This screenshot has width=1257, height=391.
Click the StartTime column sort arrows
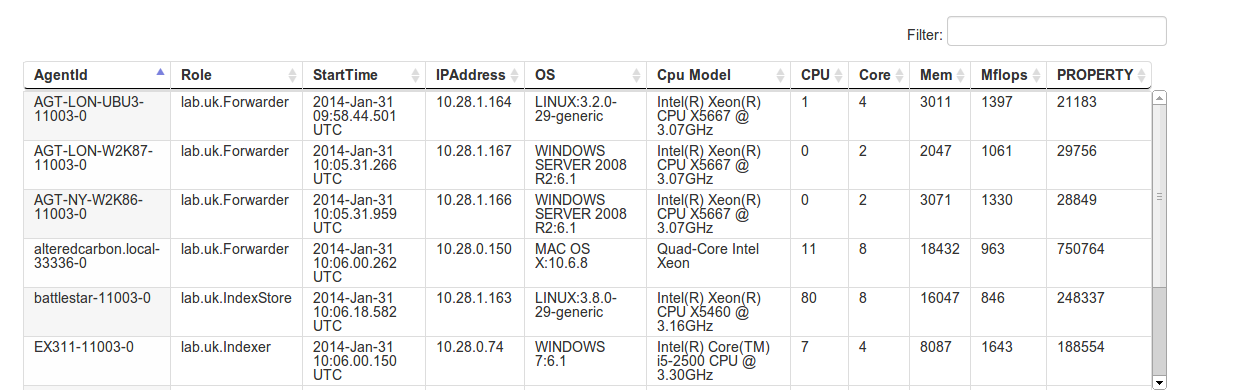tap(416, 75)
